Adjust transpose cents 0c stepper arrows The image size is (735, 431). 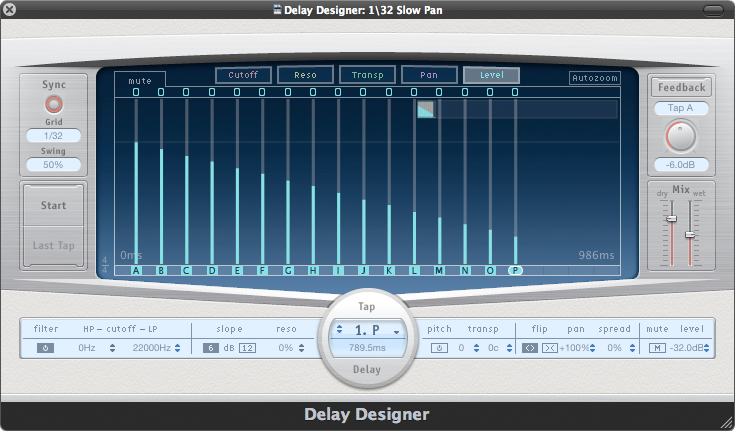[x=509, y=348]
